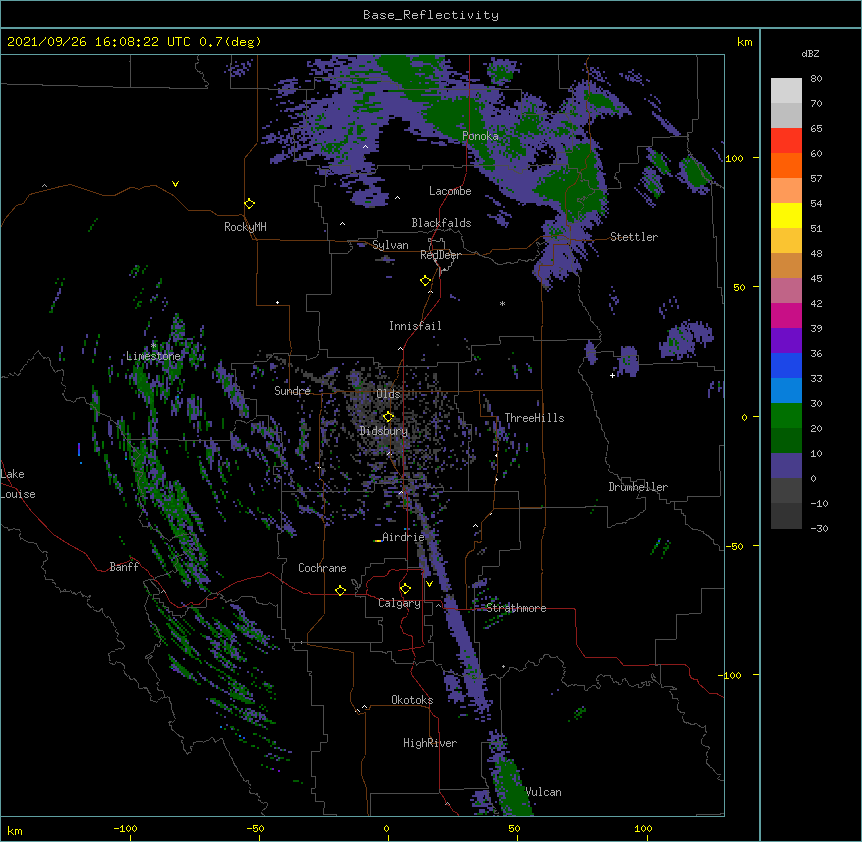Click the Base_Reflectivity title
This screenshot has width=862, height=842.
coord(431,15)
